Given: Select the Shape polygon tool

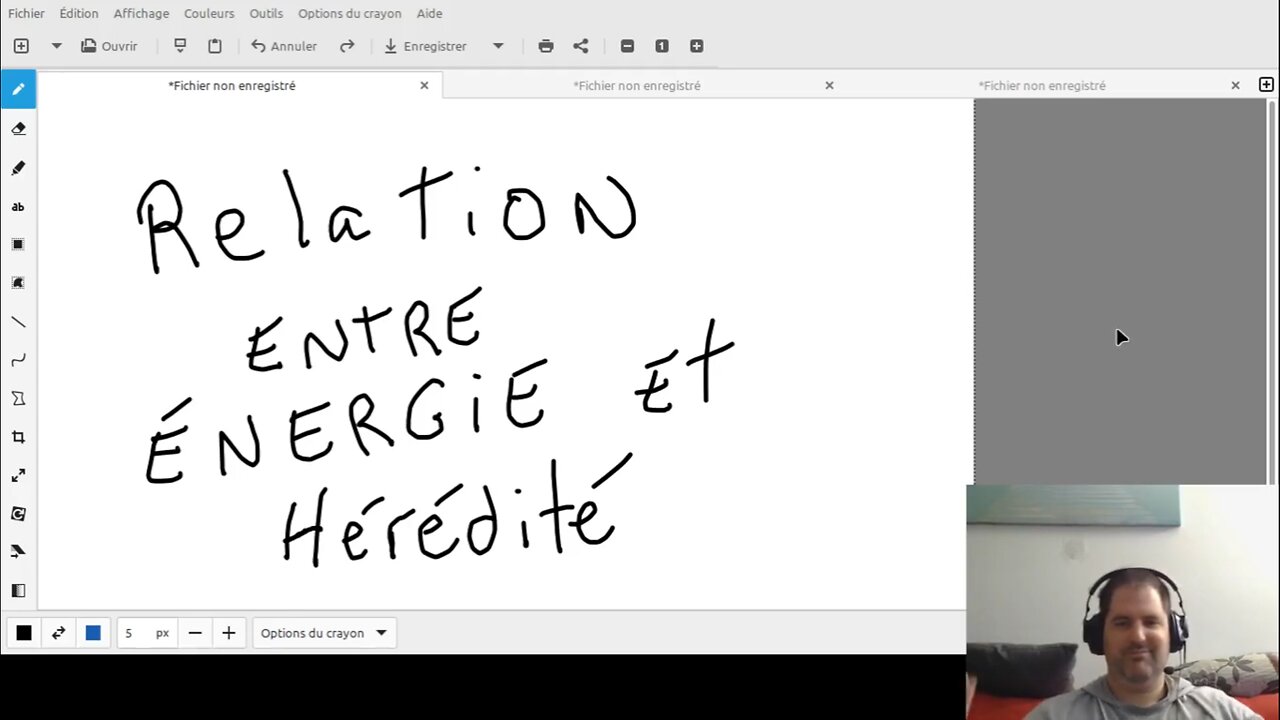Looking at the screenshot, I should point(18,398).
